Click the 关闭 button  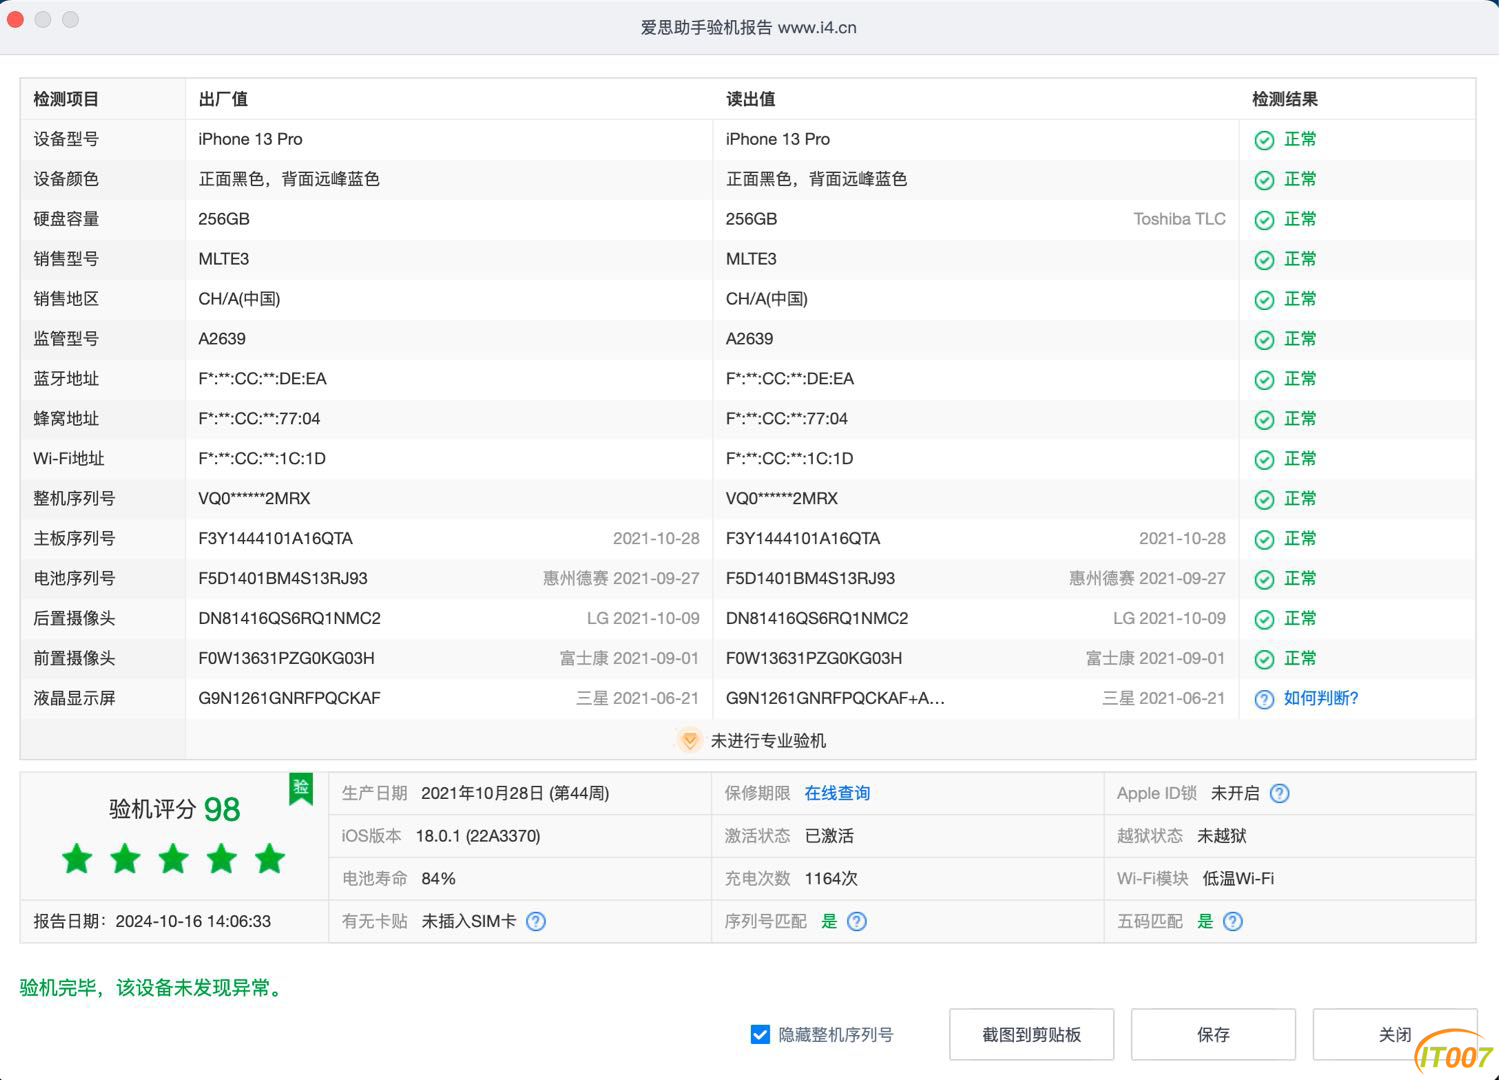click(x=1395, y=1034)
